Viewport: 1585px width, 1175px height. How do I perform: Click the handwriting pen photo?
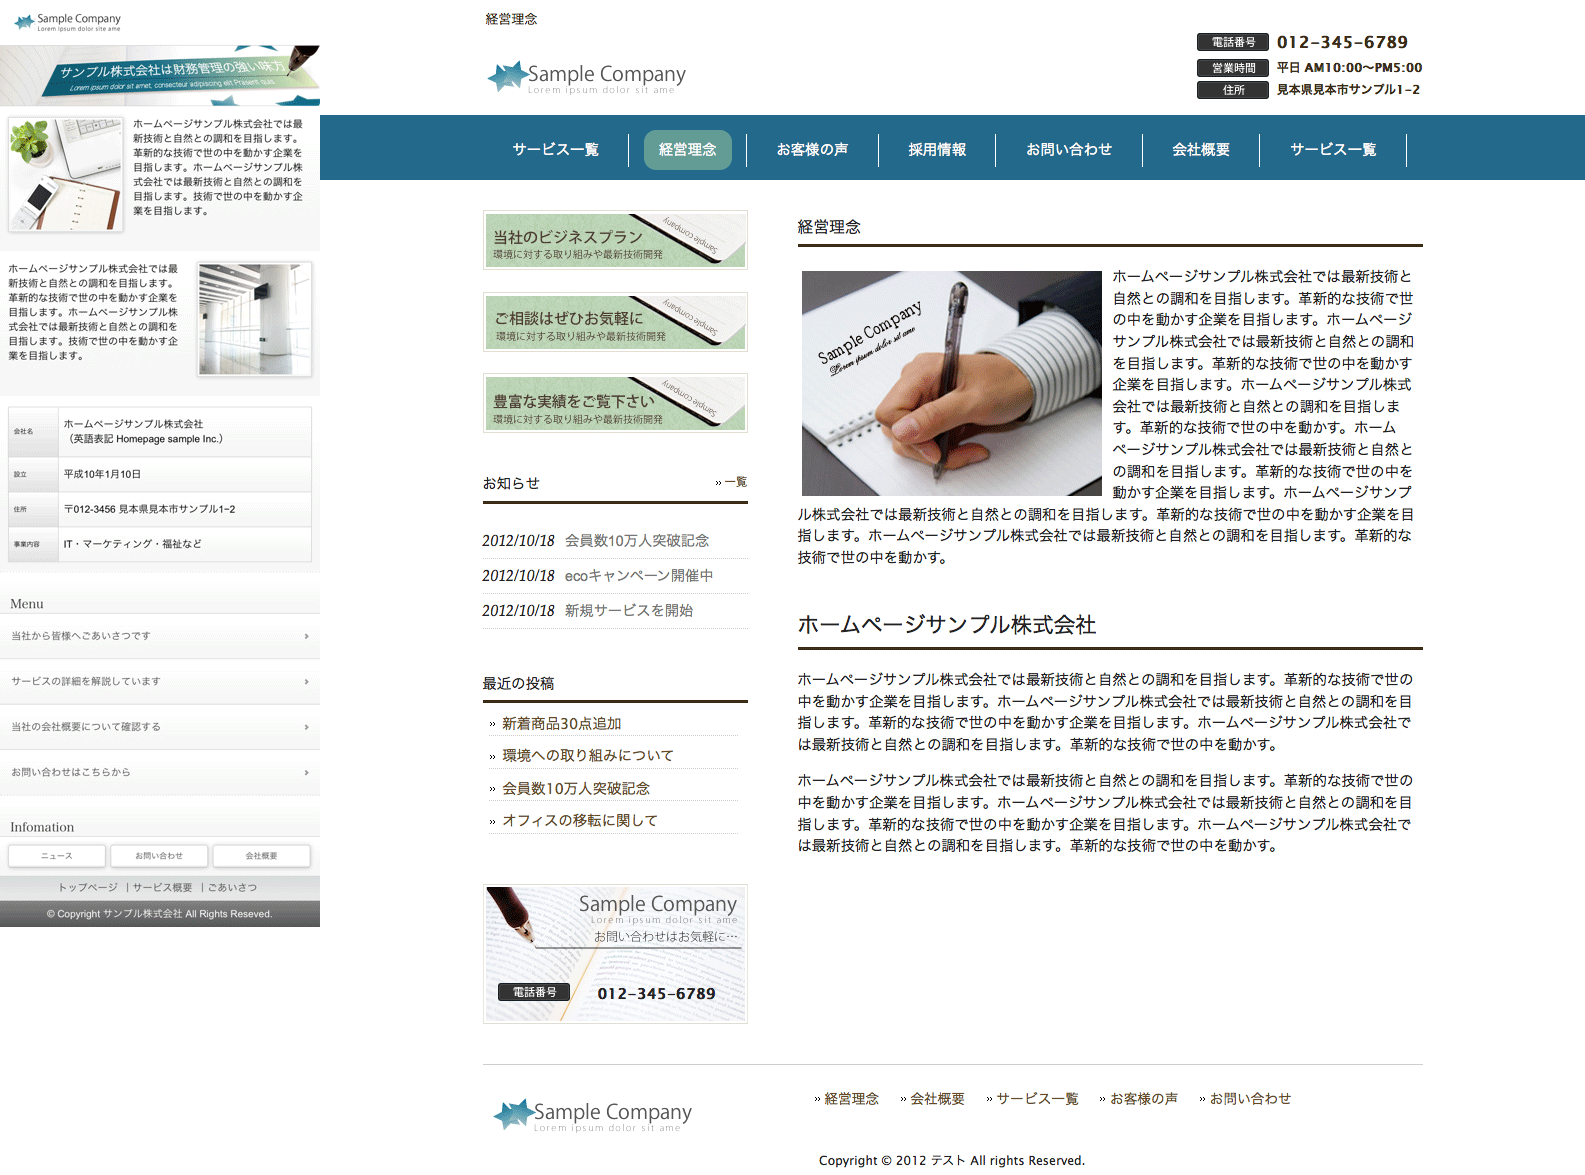(951, 383)
